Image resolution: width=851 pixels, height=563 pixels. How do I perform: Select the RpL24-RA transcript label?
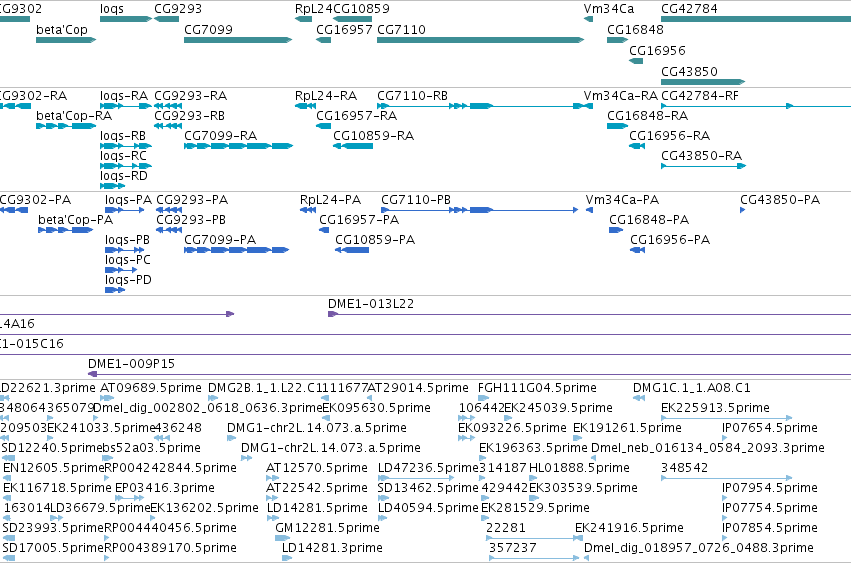click(326, 96)
